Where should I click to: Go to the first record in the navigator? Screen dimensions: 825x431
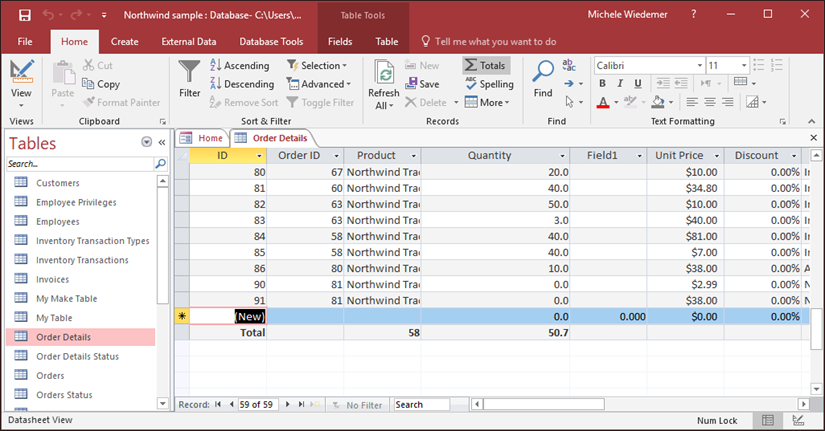[218, 404]
